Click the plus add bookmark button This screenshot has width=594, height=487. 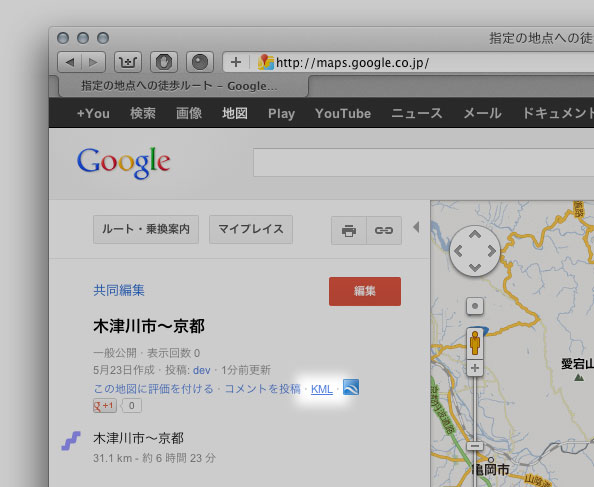tap(236, 62)
